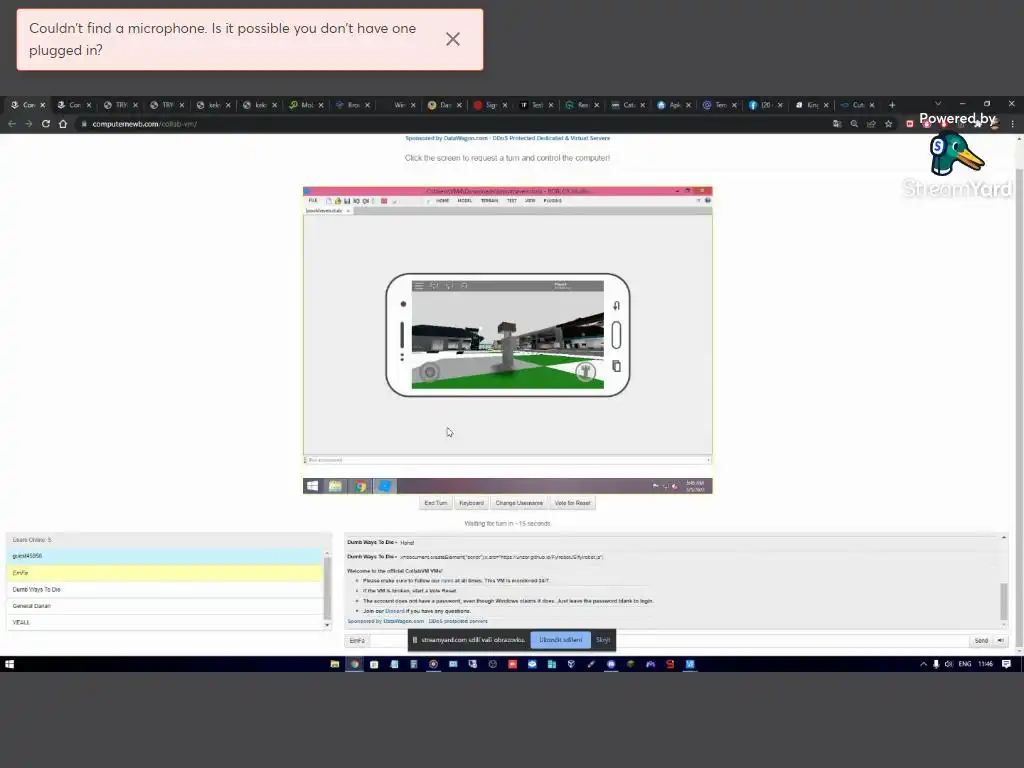Open host Windows Start button
Viewport: 1024px width, 768px height.
pyautogui.click(x=9, y=664)
